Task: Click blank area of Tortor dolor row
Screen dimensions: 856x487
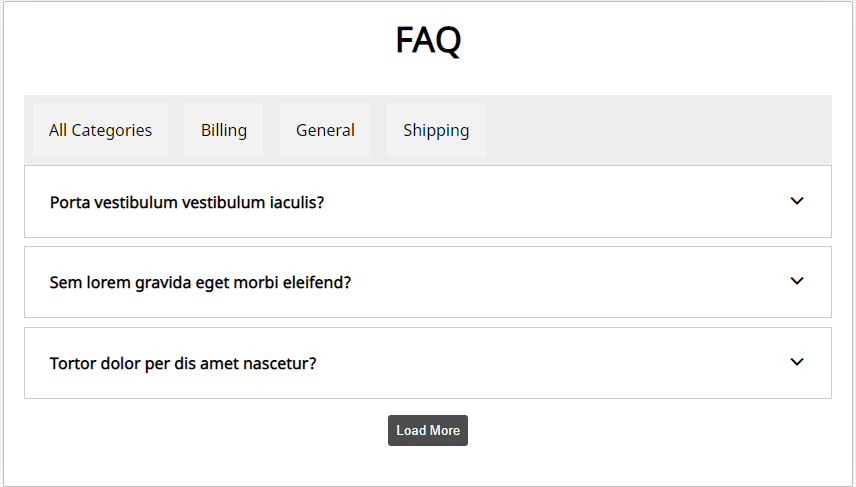Action: point(550,363)
